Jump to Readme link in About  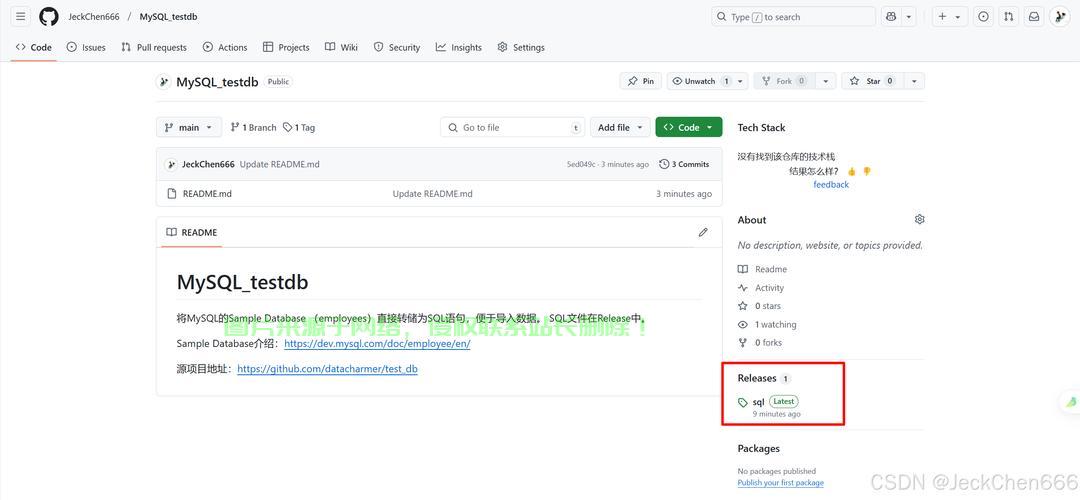coord(762,269)
